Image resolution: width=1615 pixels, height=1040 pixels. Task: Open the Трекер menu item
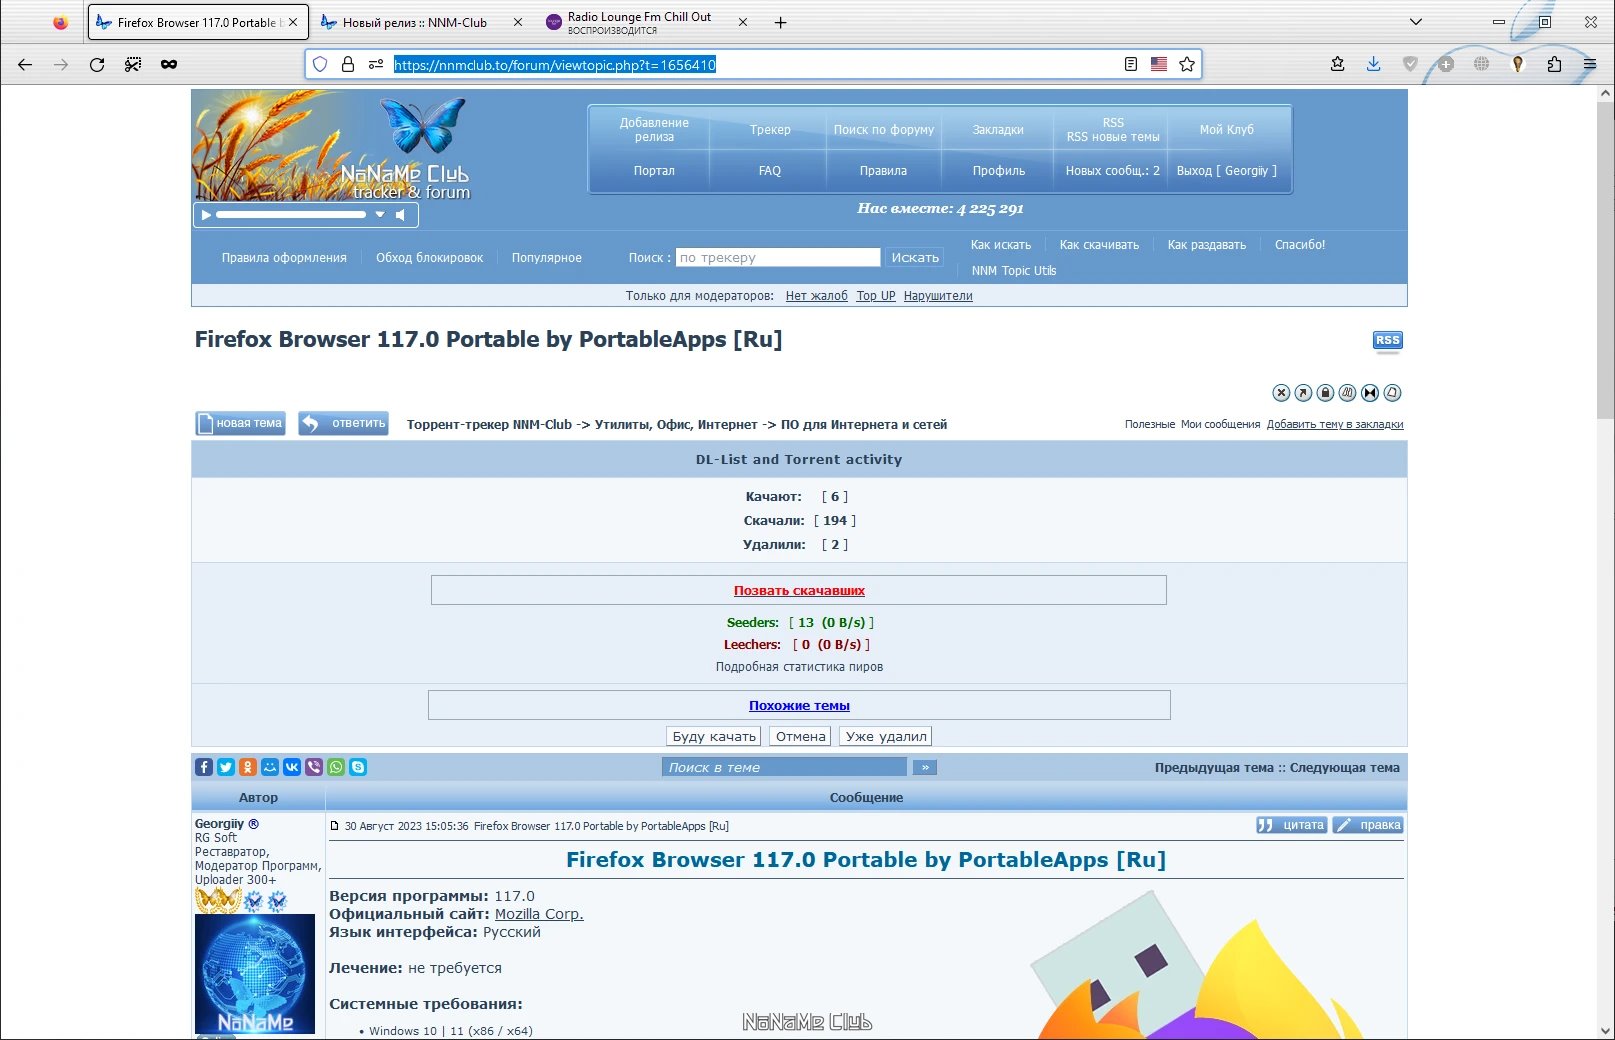click(x=770, y=129)
